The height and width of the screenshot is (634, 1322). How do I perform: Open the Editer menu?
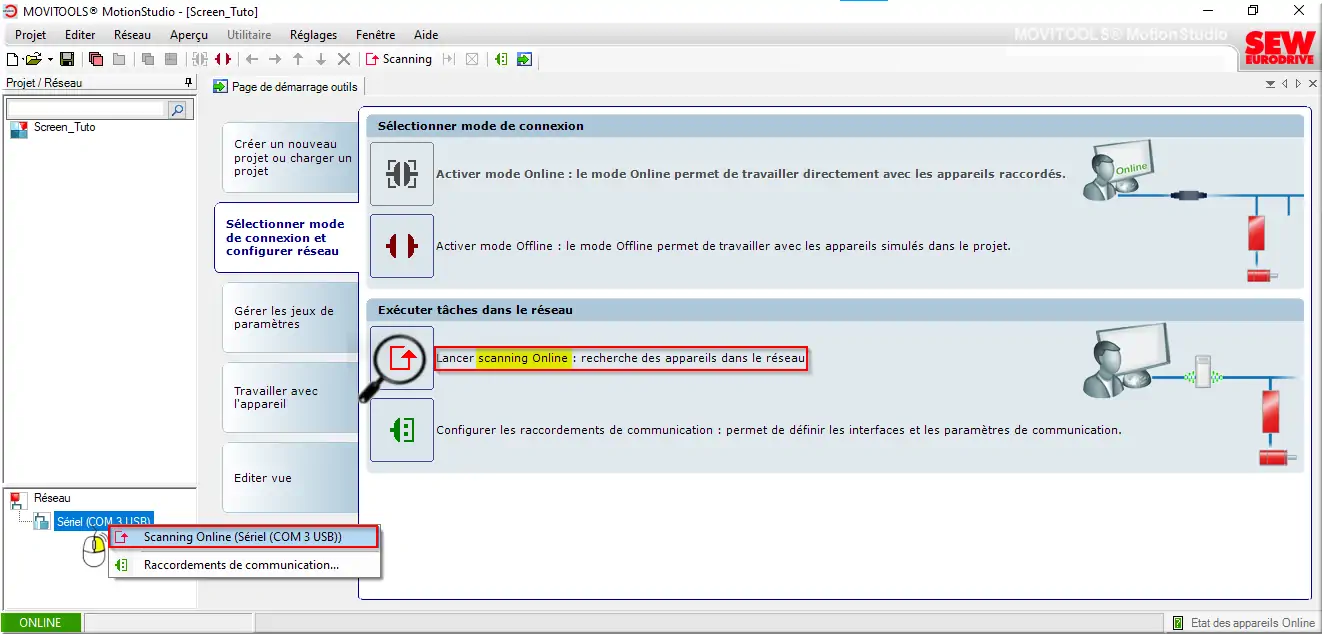pos(80,35)
